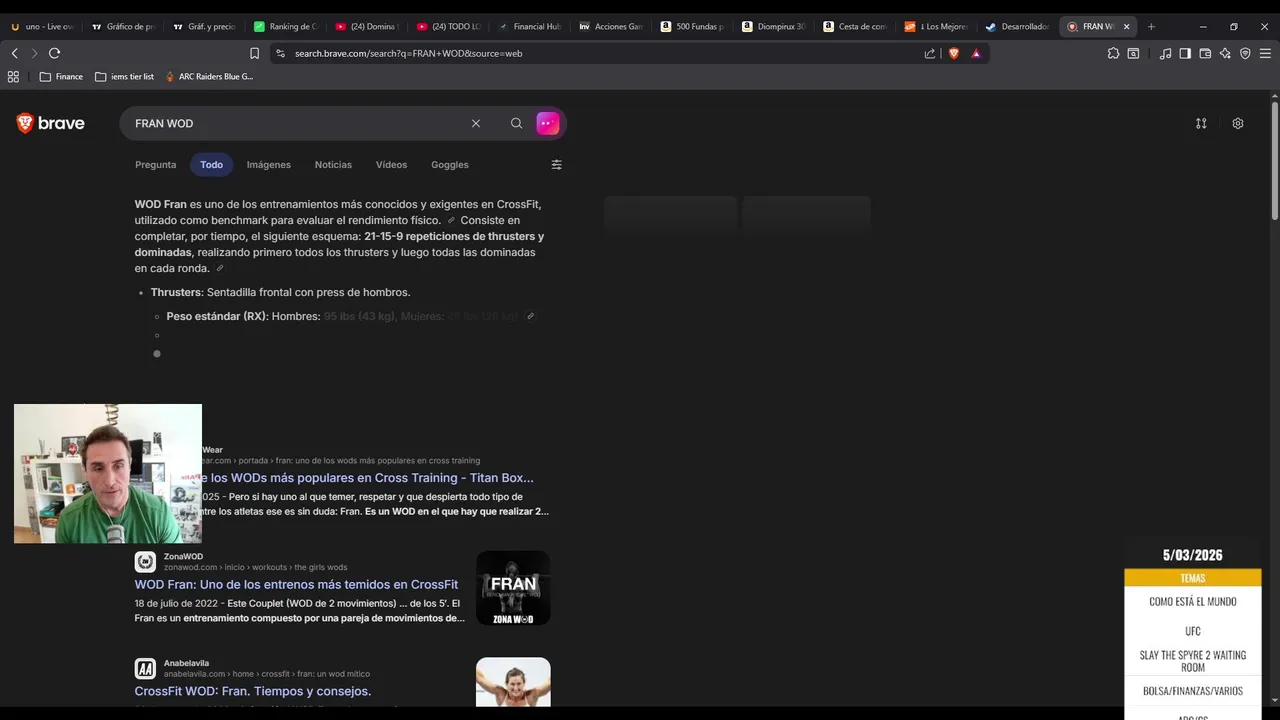This screenshot has height=720, width=1280.
Task: Click 'BOLSA/FINANZAS/VARIOS' topic text
Action: [x=1193, y=691]
